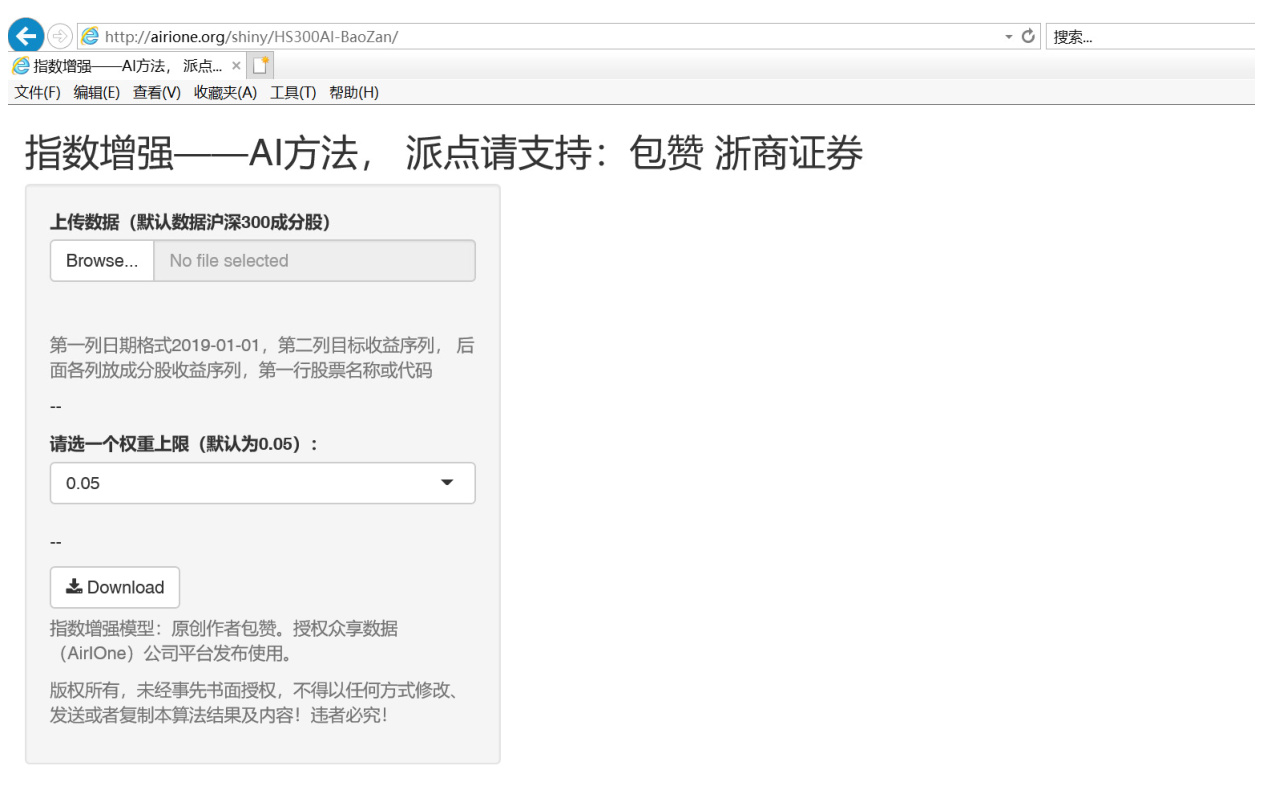Click the forward navigation arrow
The height and width of the screenshot is (789, 1269).
(58, 34)
